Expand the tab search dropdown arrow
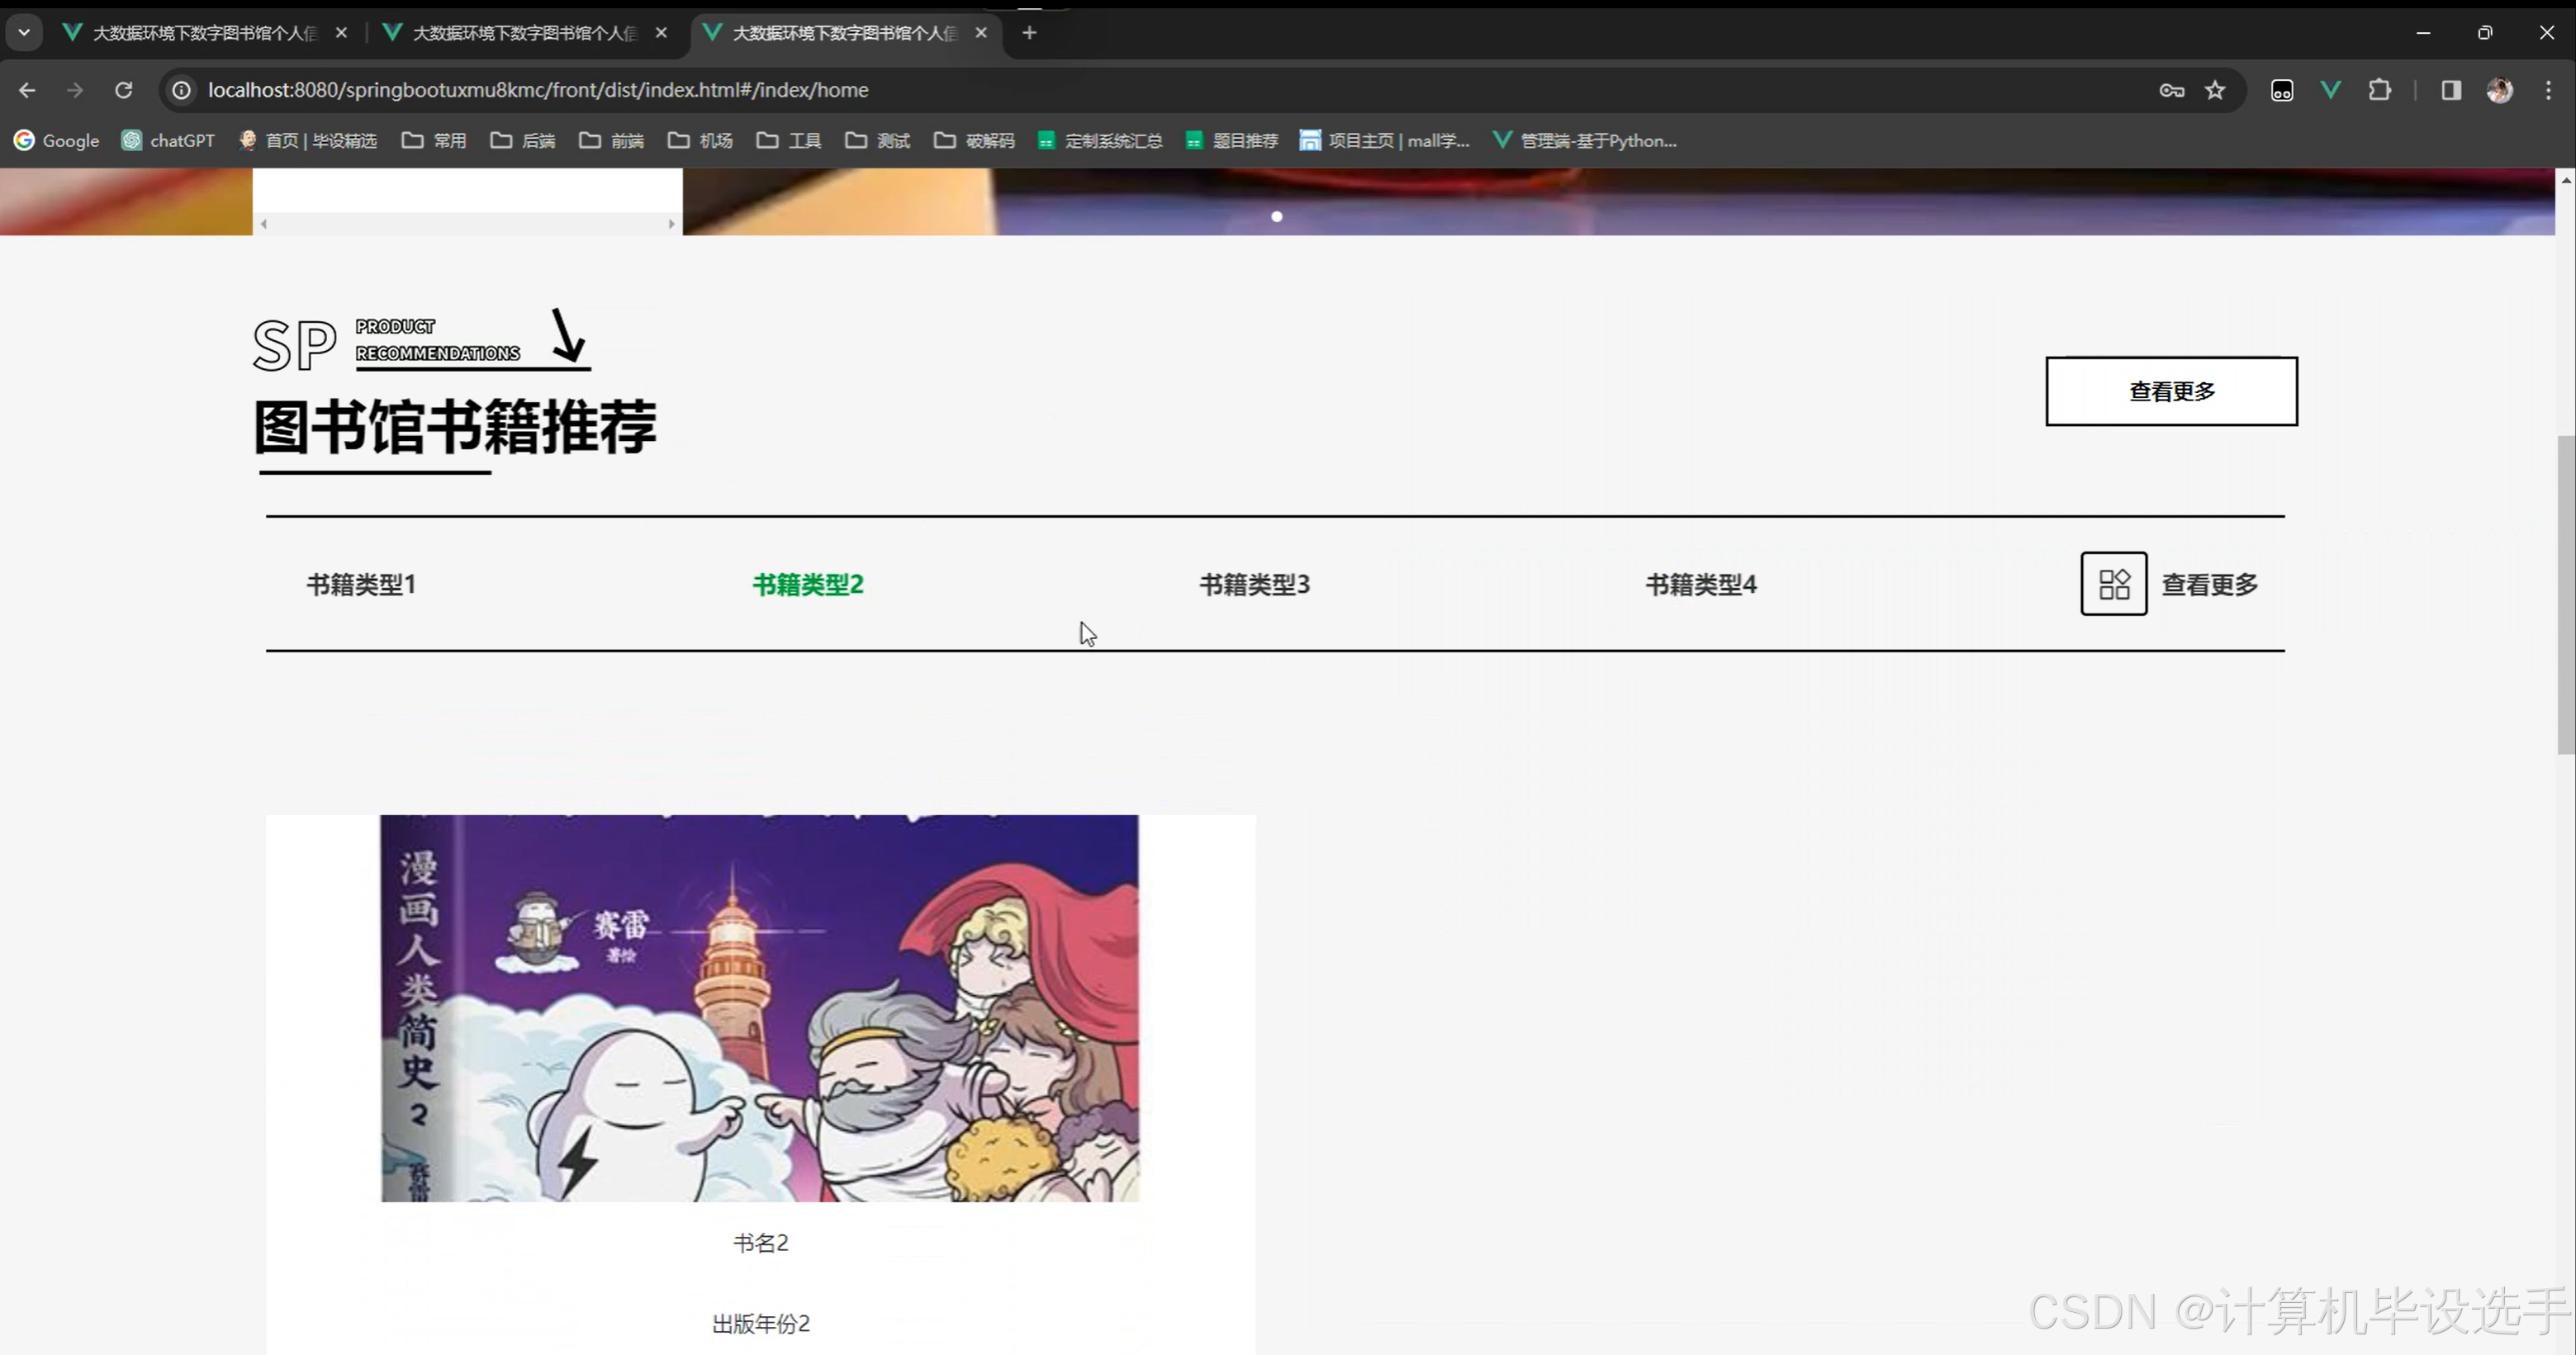Viewport: 2576px width, 1355px height. coord(24,32)
